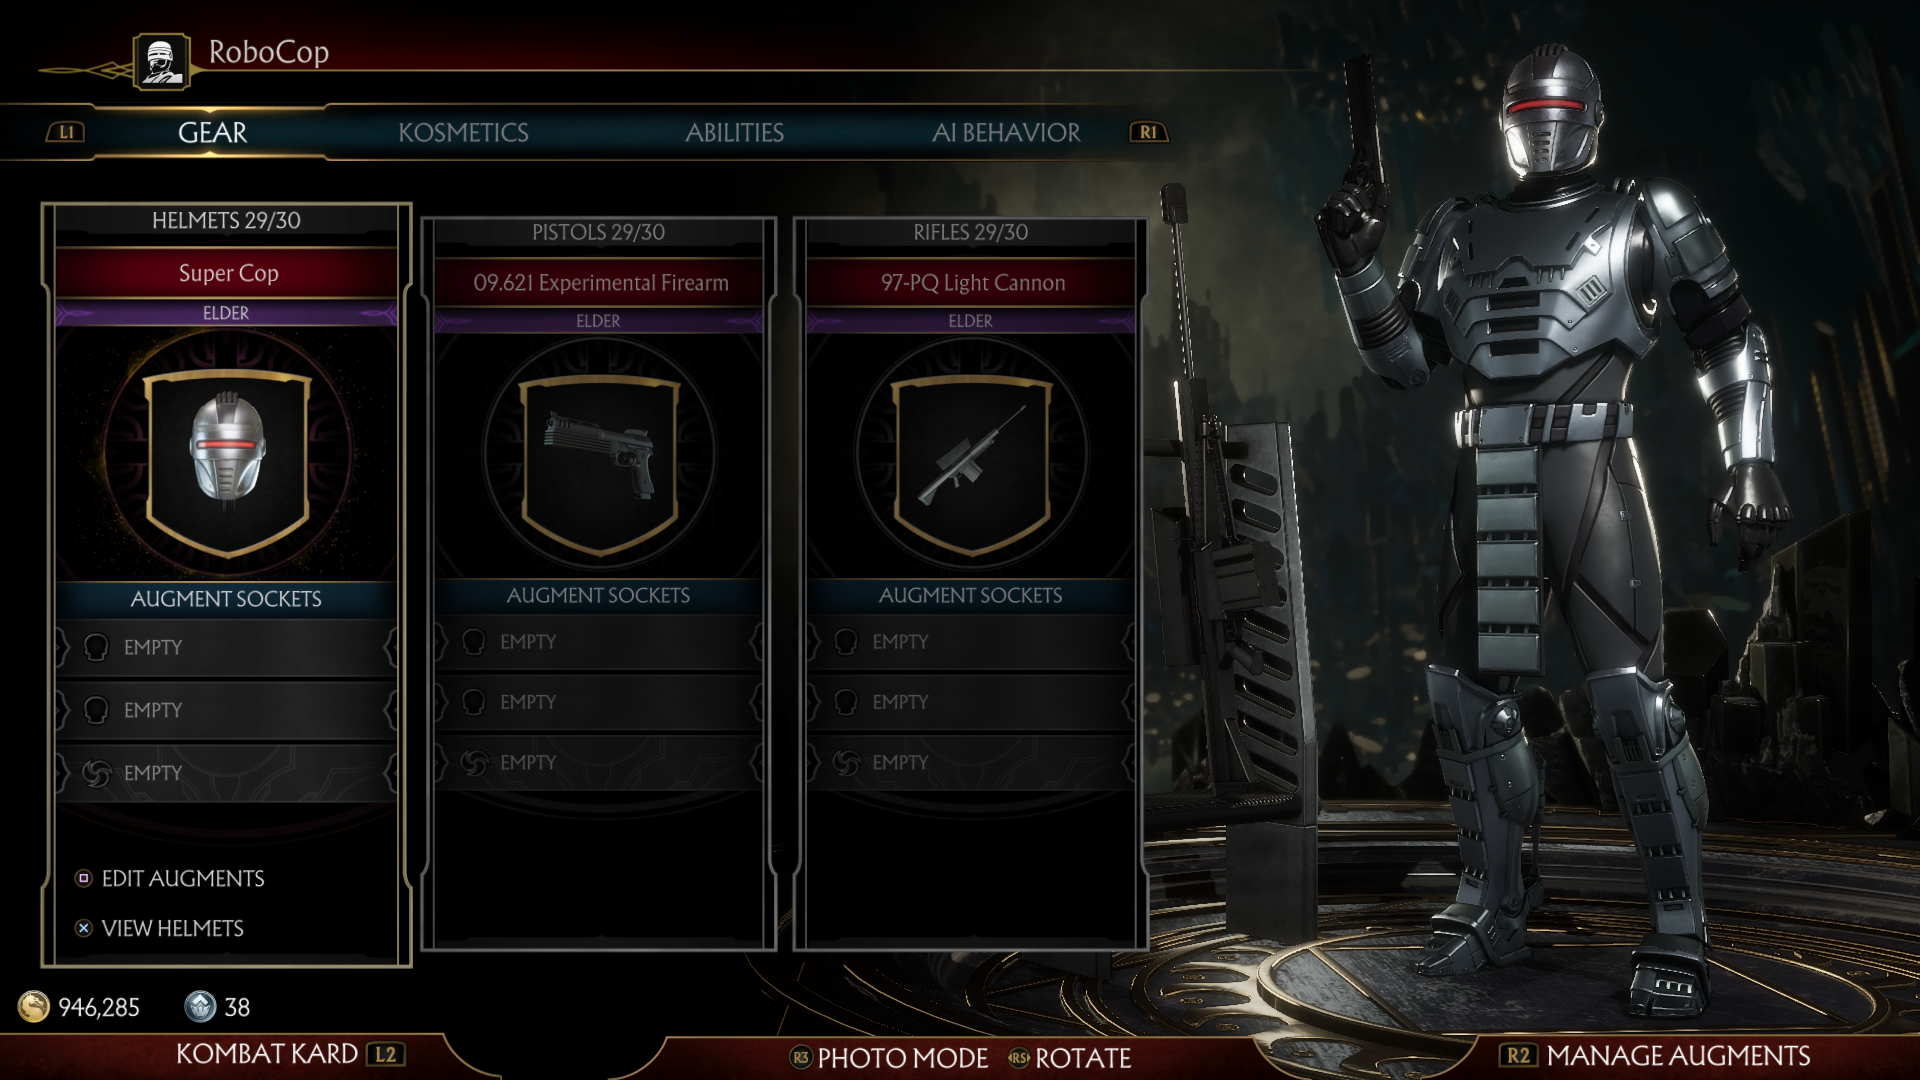Select the Light Cannon rifle emblem
Image resolution: width=1920 pixels, height=1080 pixels.
(971, 463)
